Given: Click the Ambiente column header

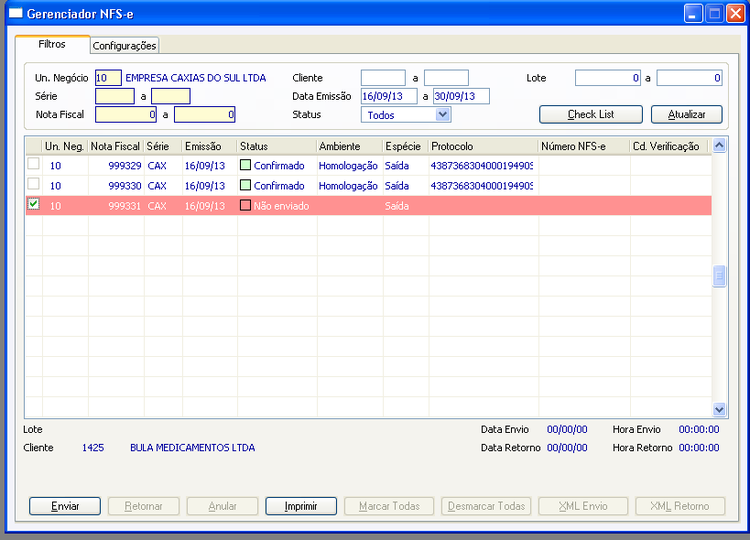Looking at the screenshot, I should pos(350,146).
